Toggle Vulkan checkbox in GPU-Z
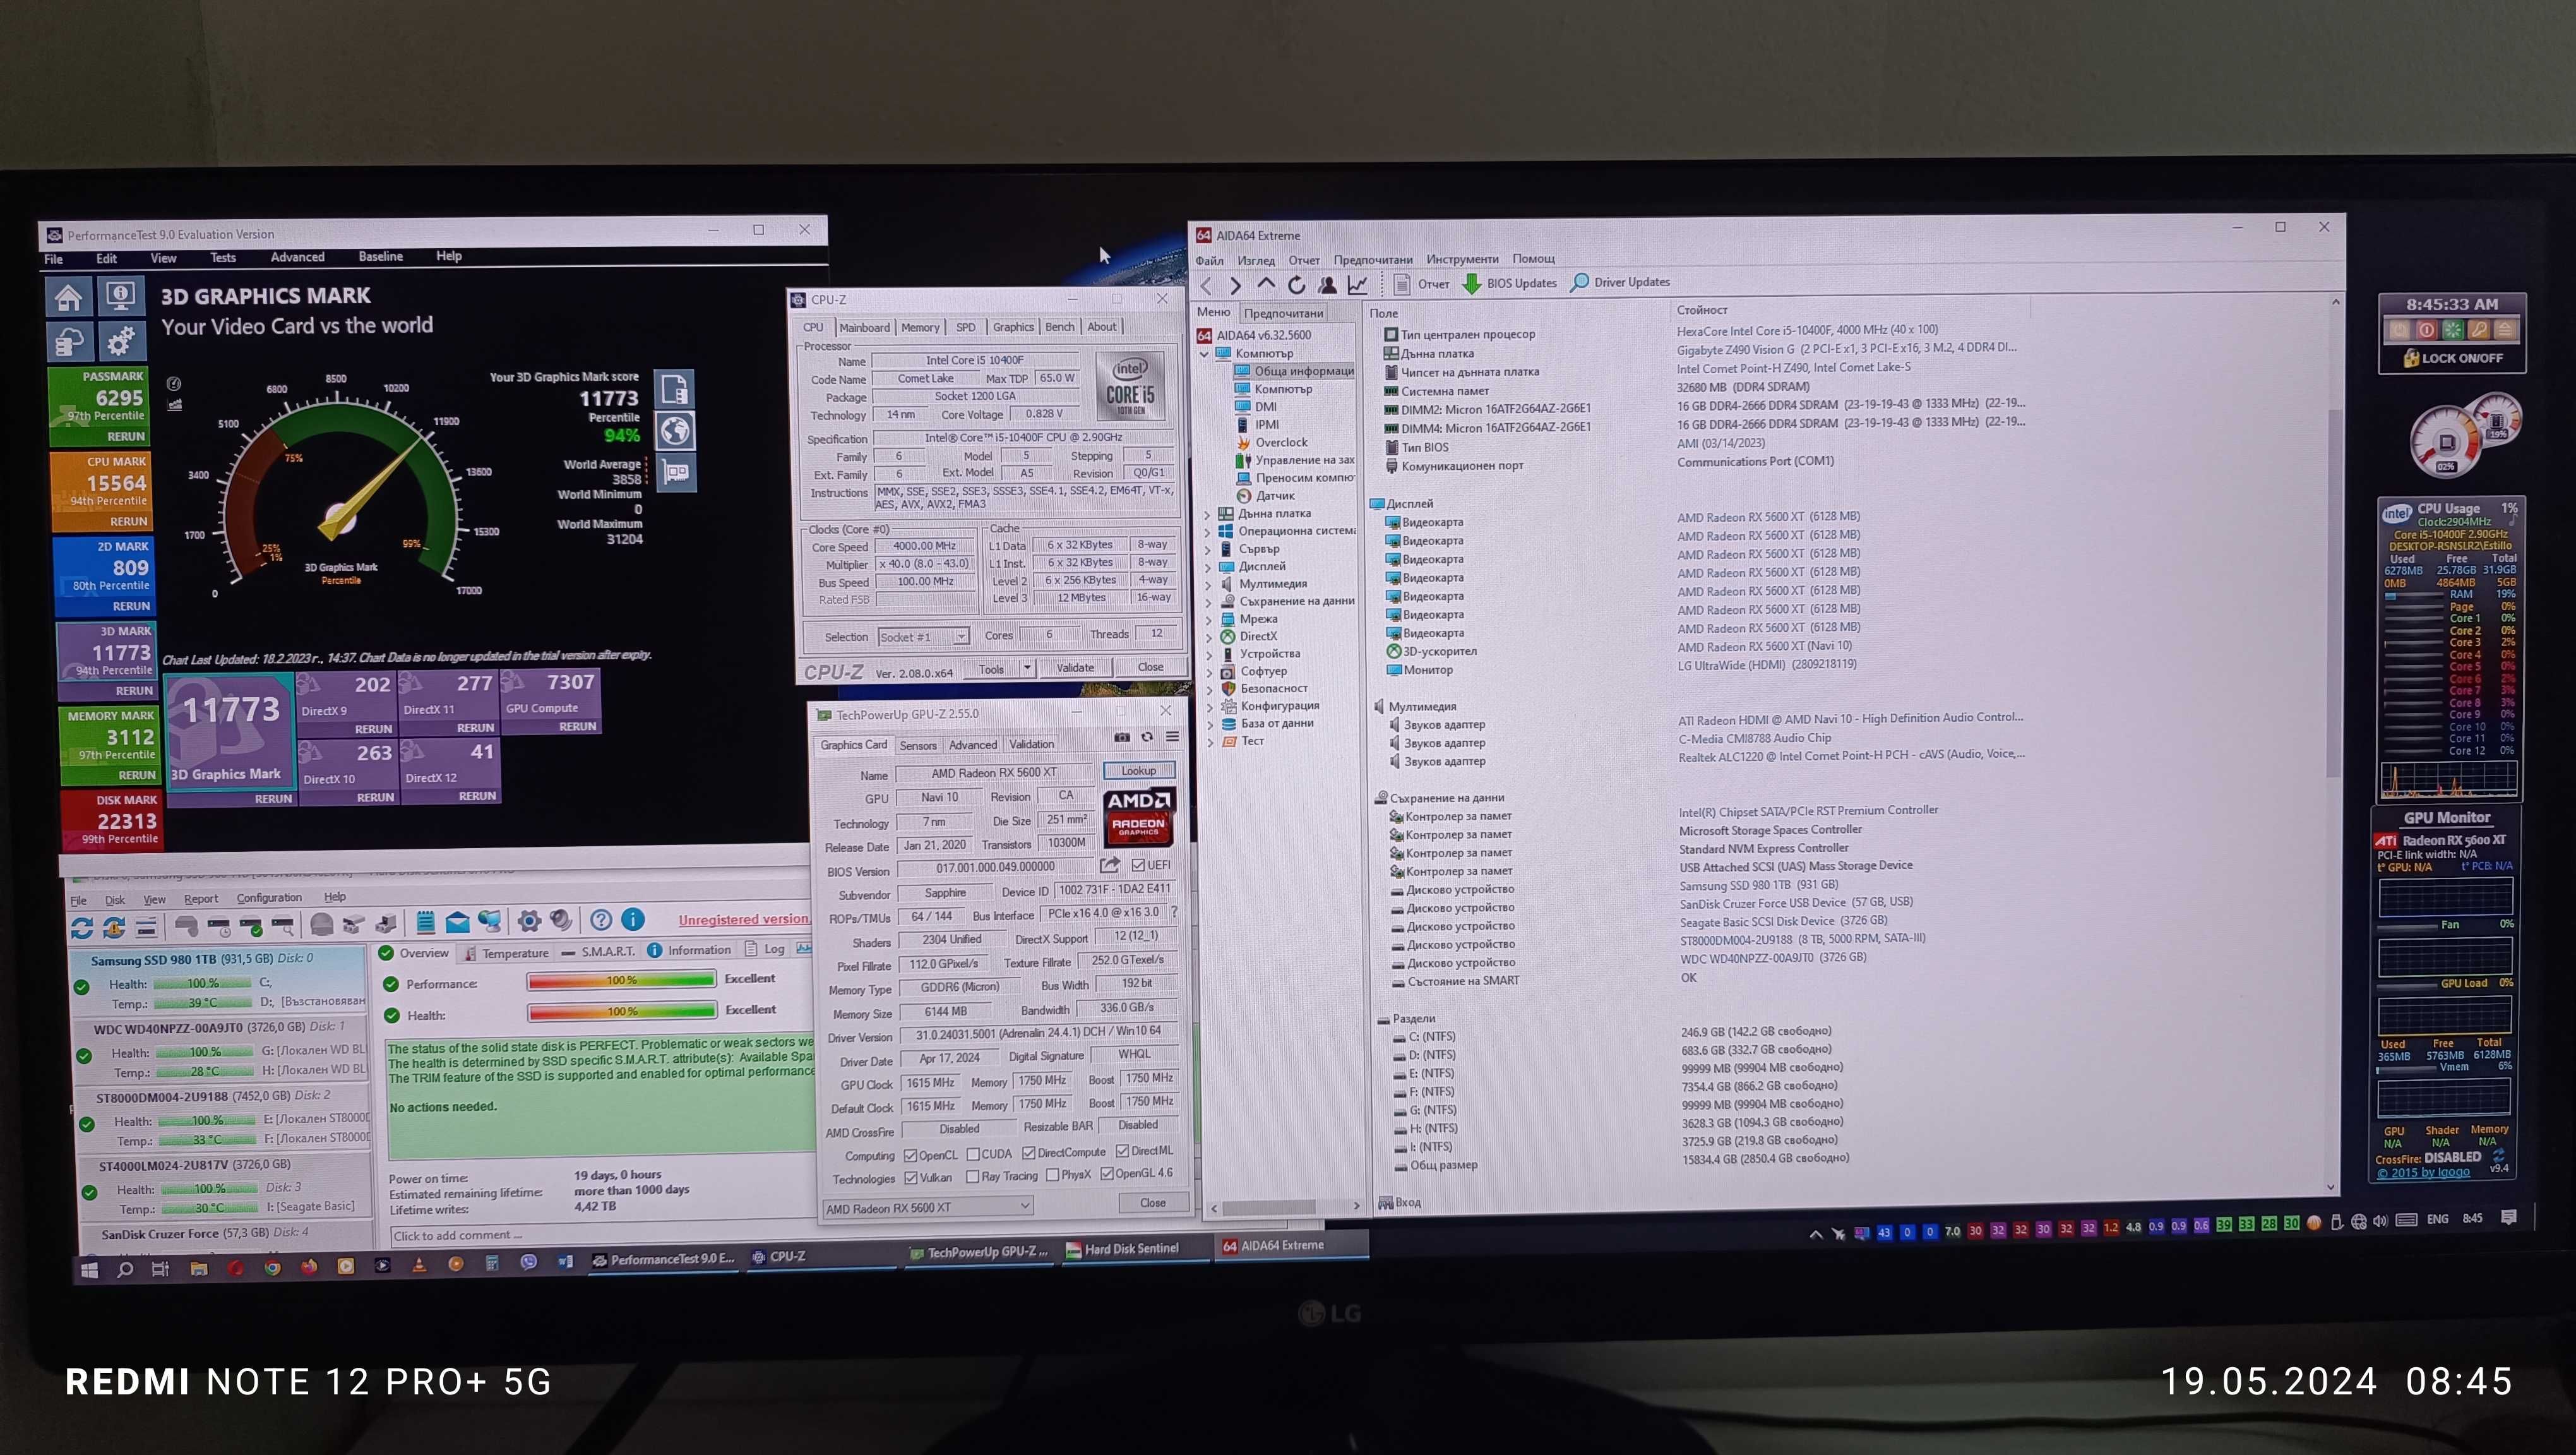This screenshot has height=1455, width=2576. coord(911,1178)
